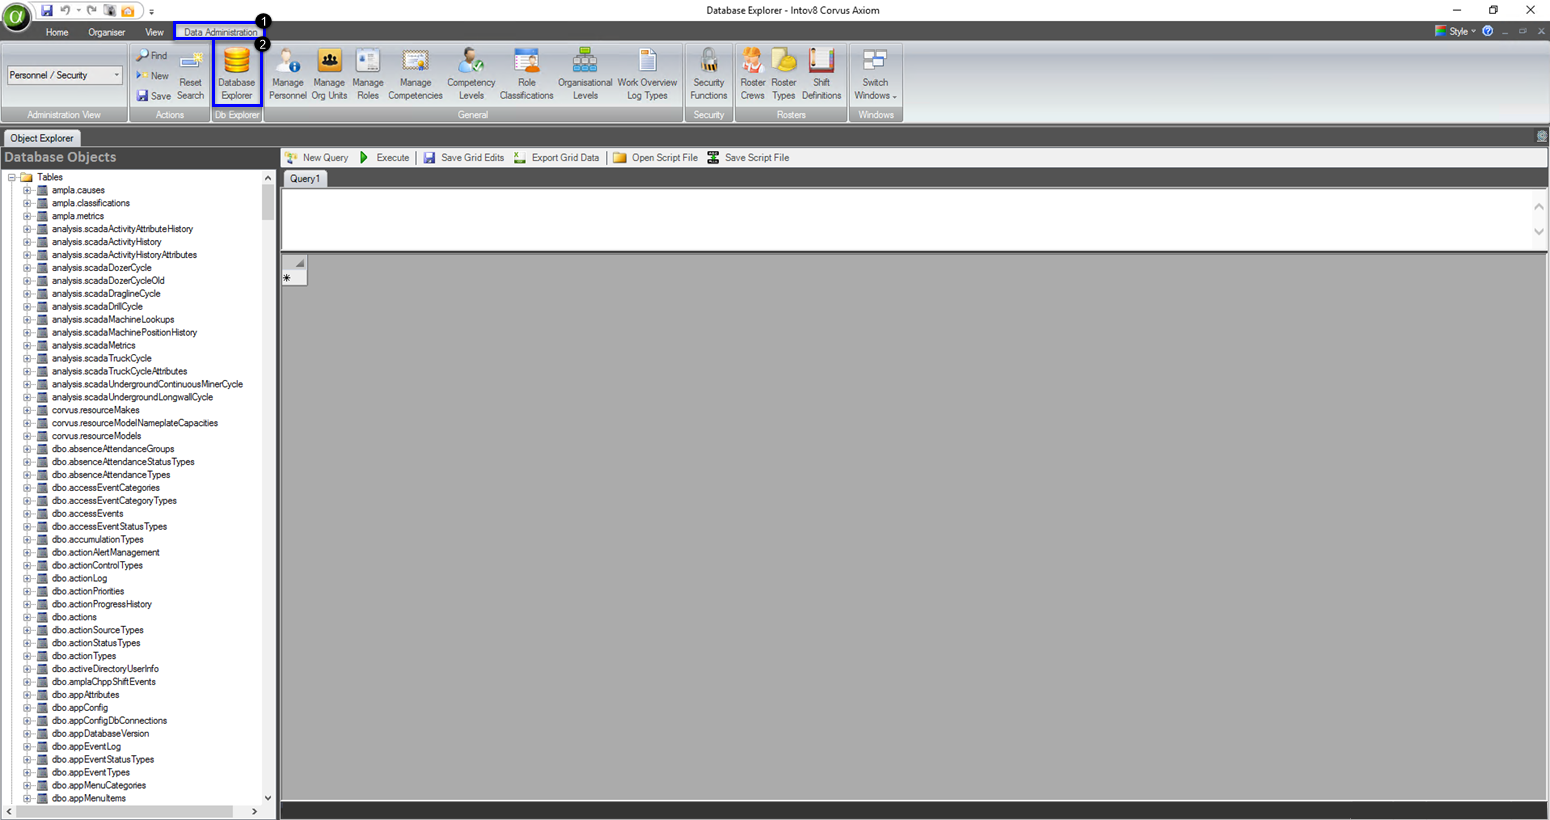Click Save Script File button
Screen dimensions: 1550x820
748,158
